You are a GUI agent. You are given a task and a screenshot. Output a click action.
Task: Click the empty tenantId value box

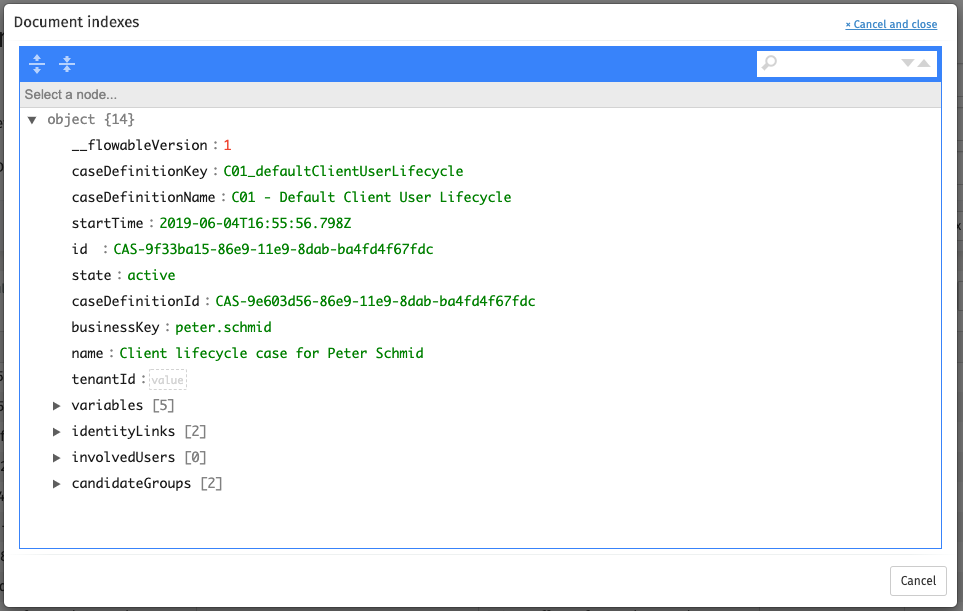tap(168, 380)
